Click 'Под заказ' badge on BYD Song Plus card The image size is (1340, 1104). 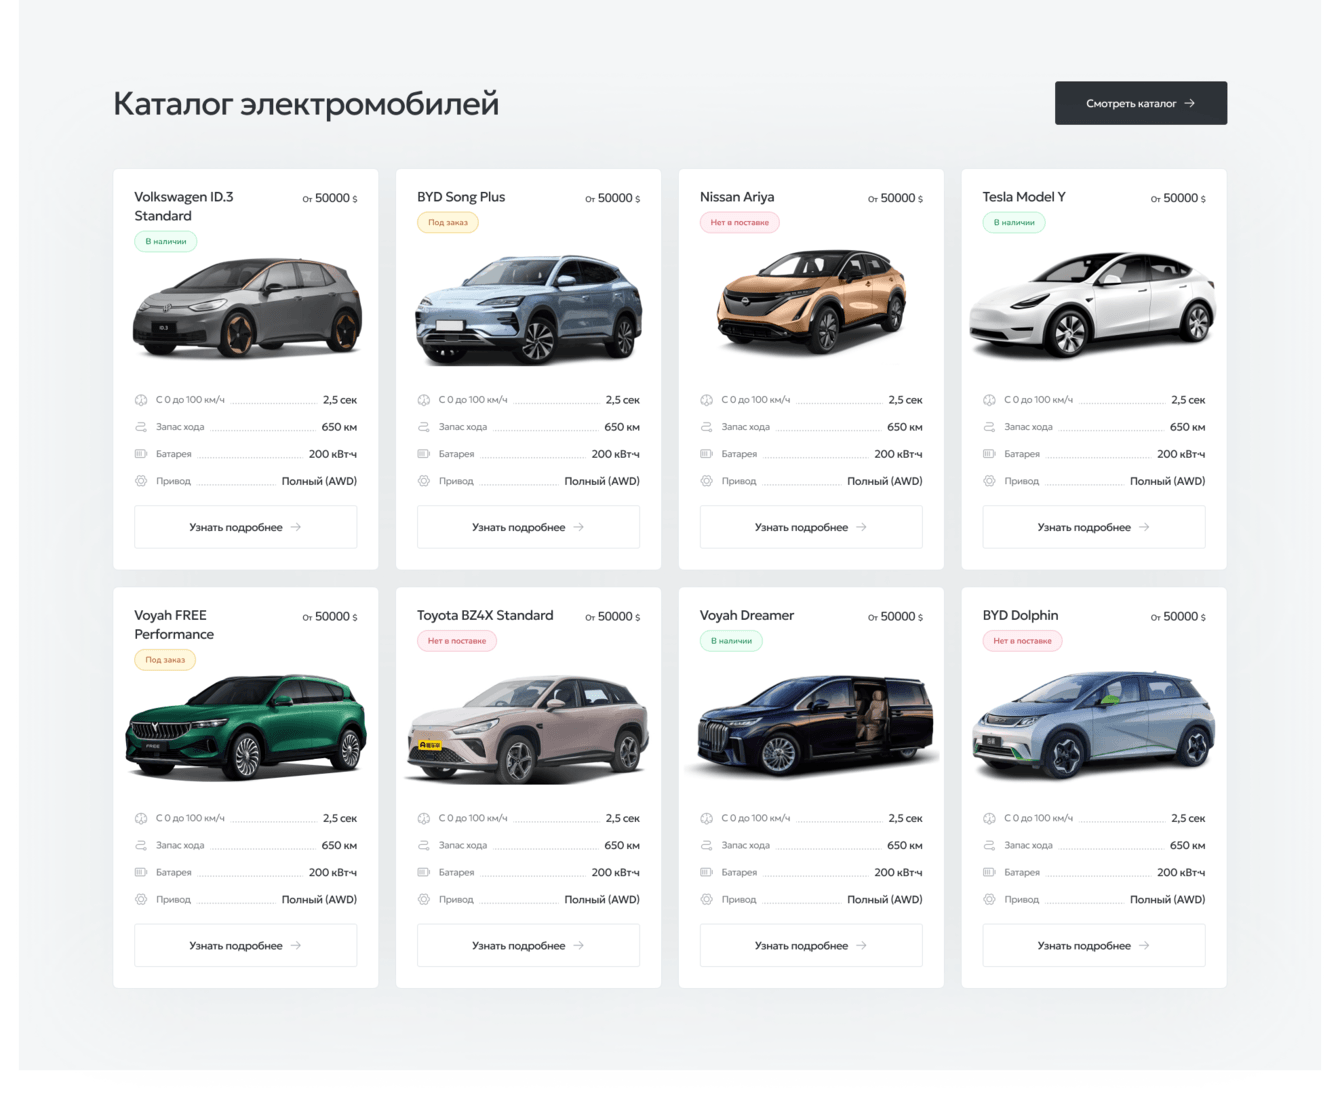point(448,222)
